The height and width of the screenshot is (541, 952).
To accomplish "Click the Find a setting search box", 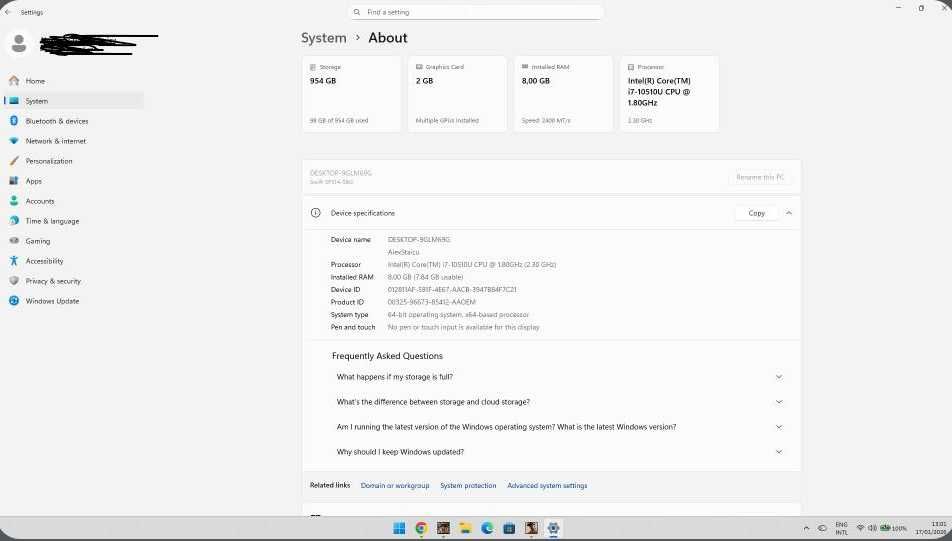I will (x=476, y=12).
